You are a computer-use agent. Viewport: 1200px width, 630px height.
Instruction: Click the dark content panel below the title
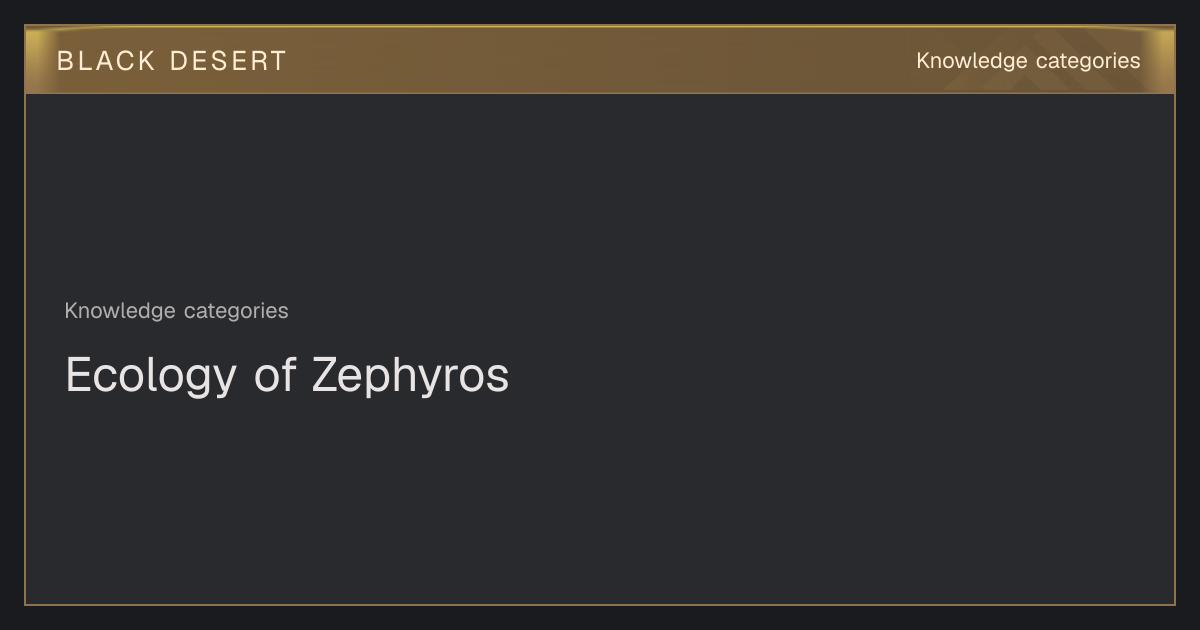[600, 500]
